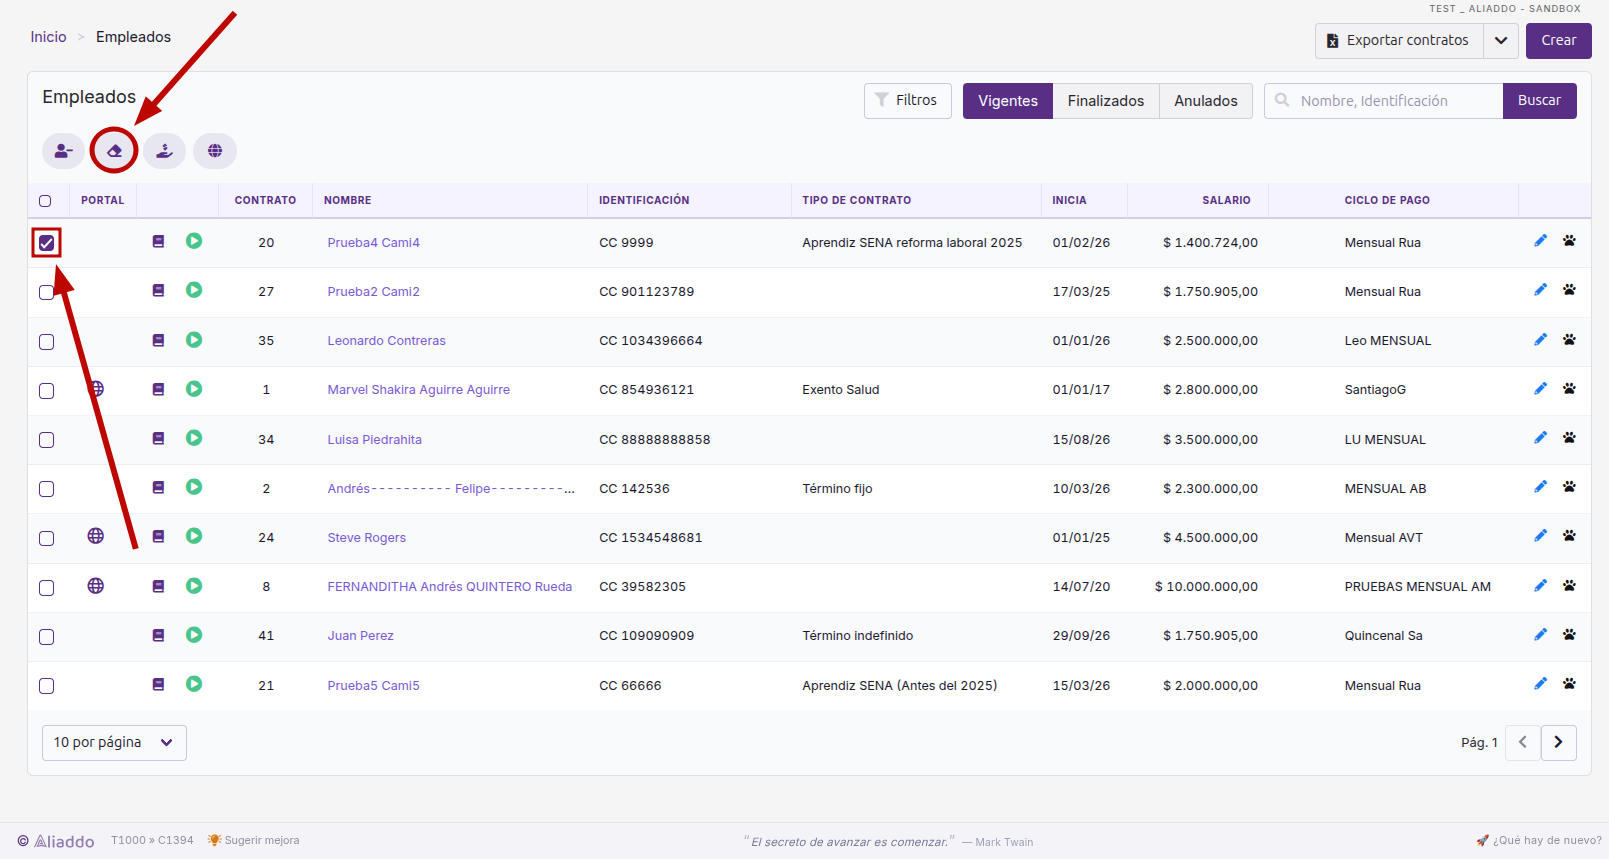Toggle the select-all checkbox in the table header
This screenshot has height=859, width=1609.
[45, 201]
